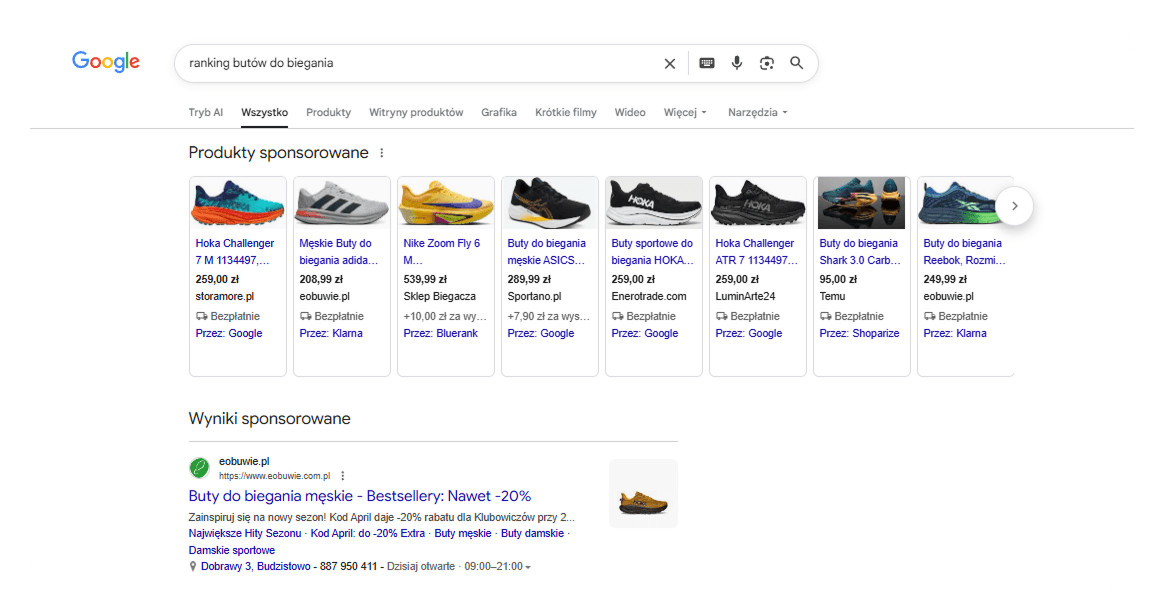Open 'Buty męskie' sitelink
The image size is (1163, 614).
[x=463, y=533]
